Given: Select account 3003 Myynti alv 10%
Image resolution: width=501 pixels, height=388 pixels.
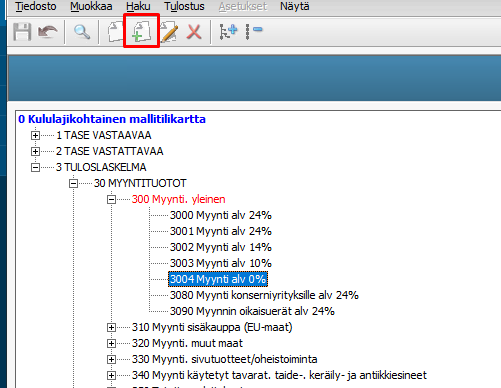Looking at the screenshot, I should tap(221, 263).
